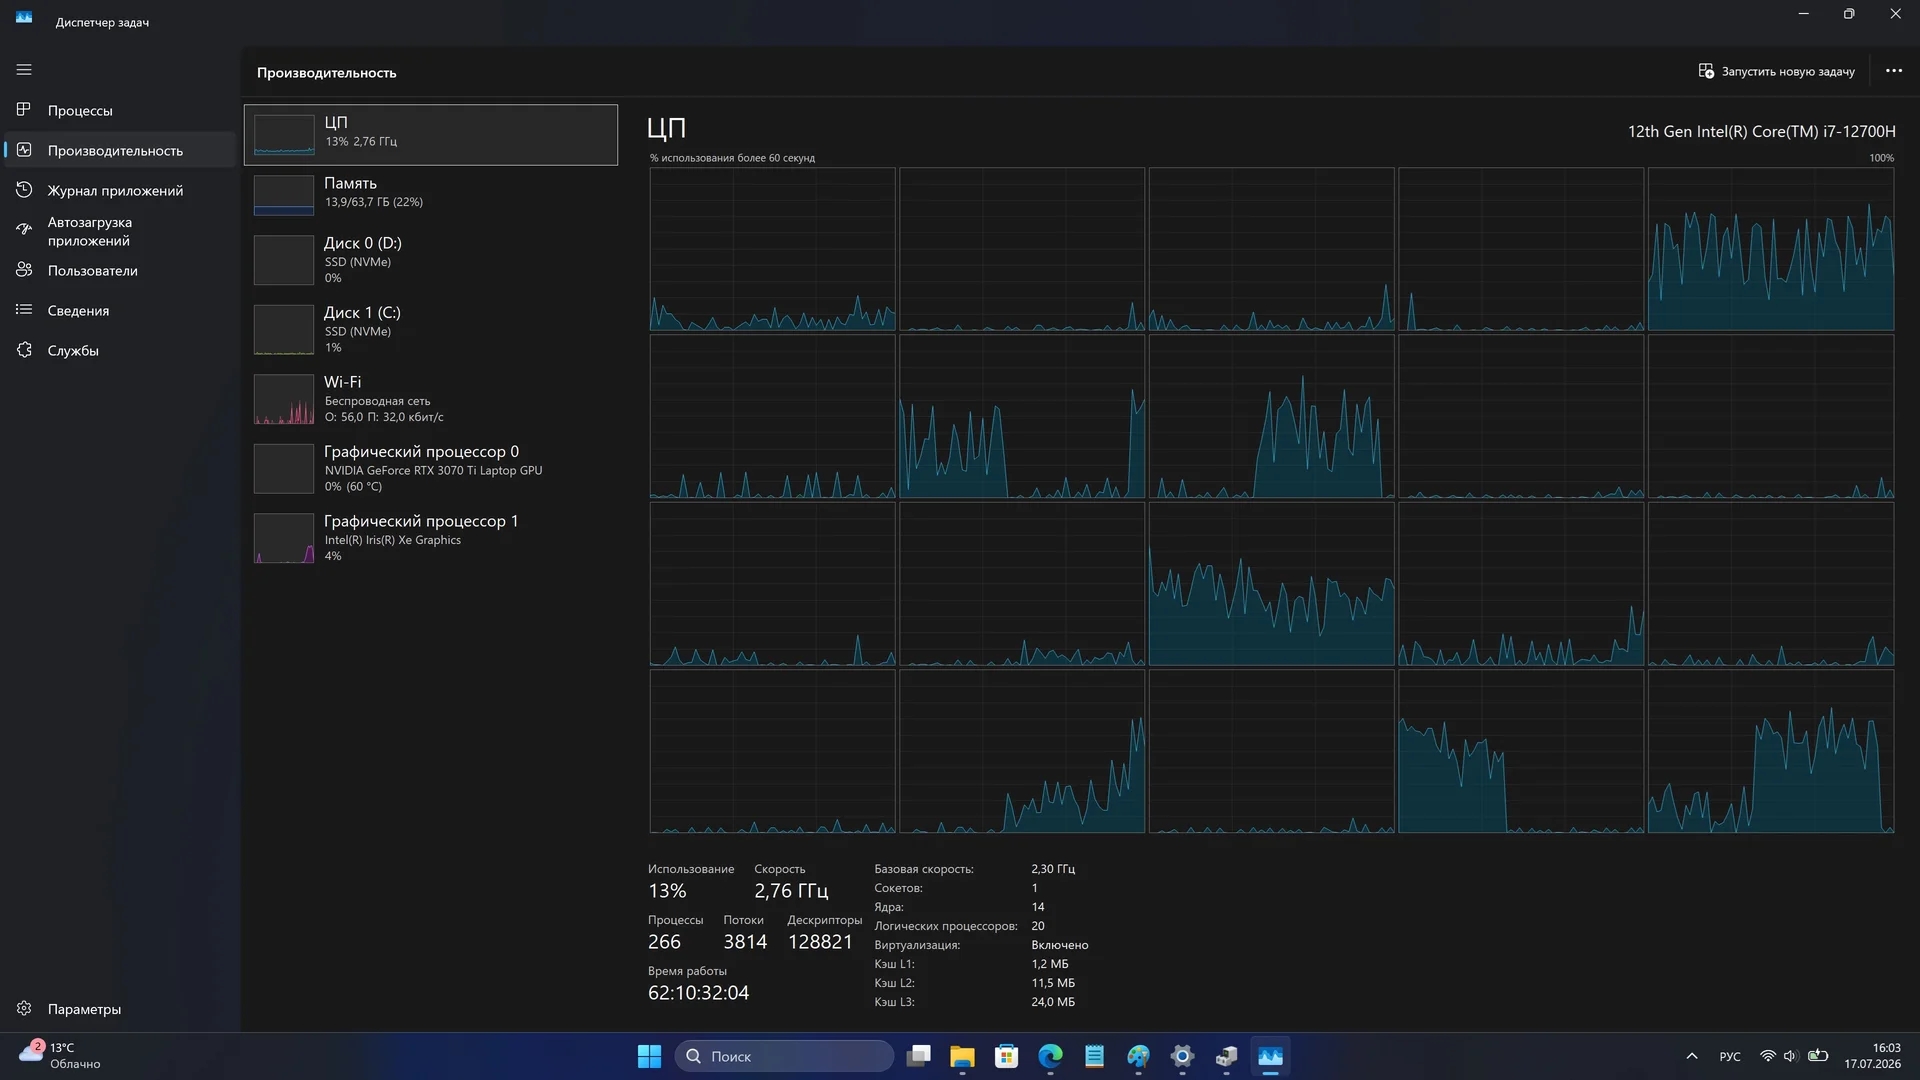
Task: Open the Службы page
Action: coord(120,350)
